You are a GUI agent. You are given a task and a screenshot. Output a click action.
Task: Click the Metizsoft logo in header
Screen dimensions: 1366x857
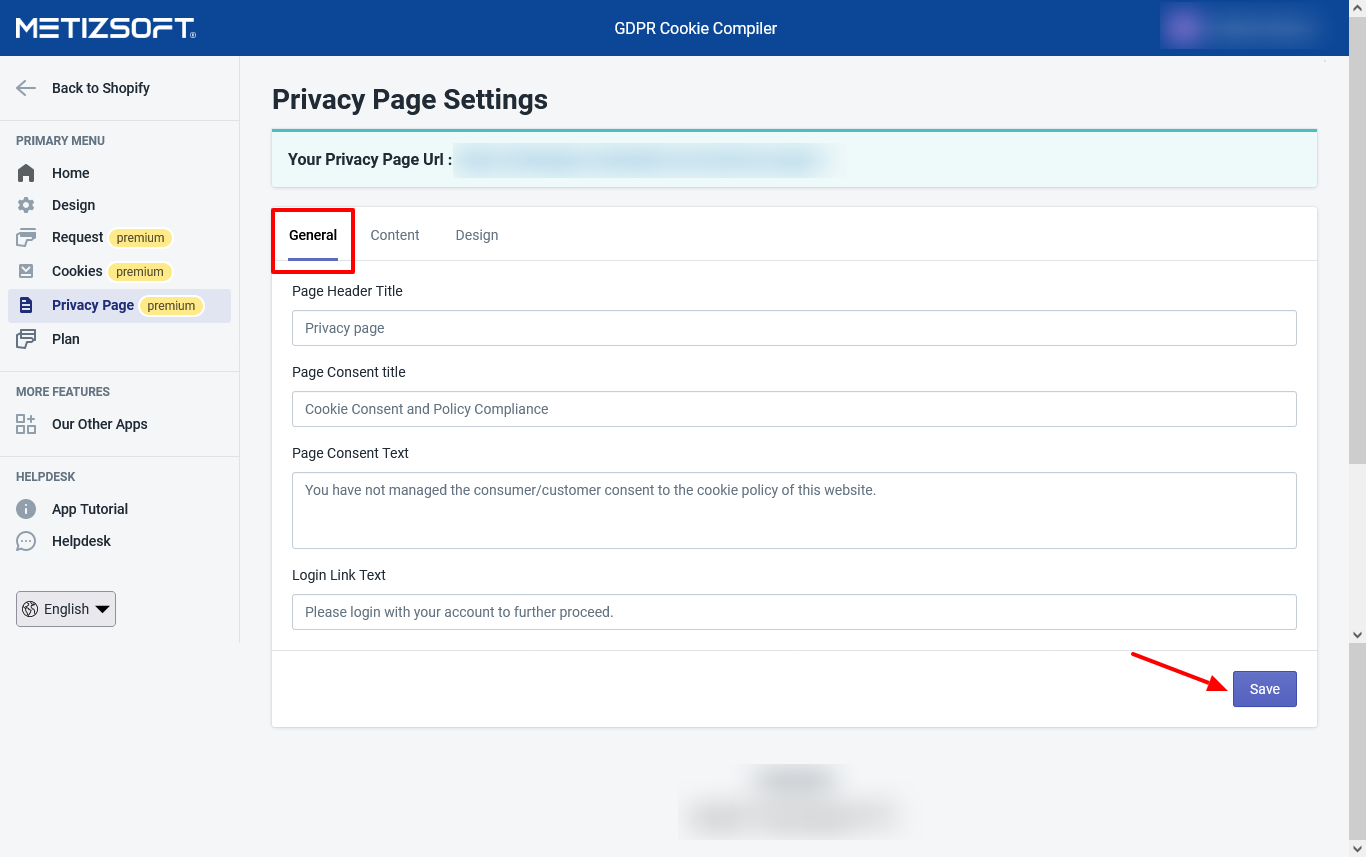point(106,28)
